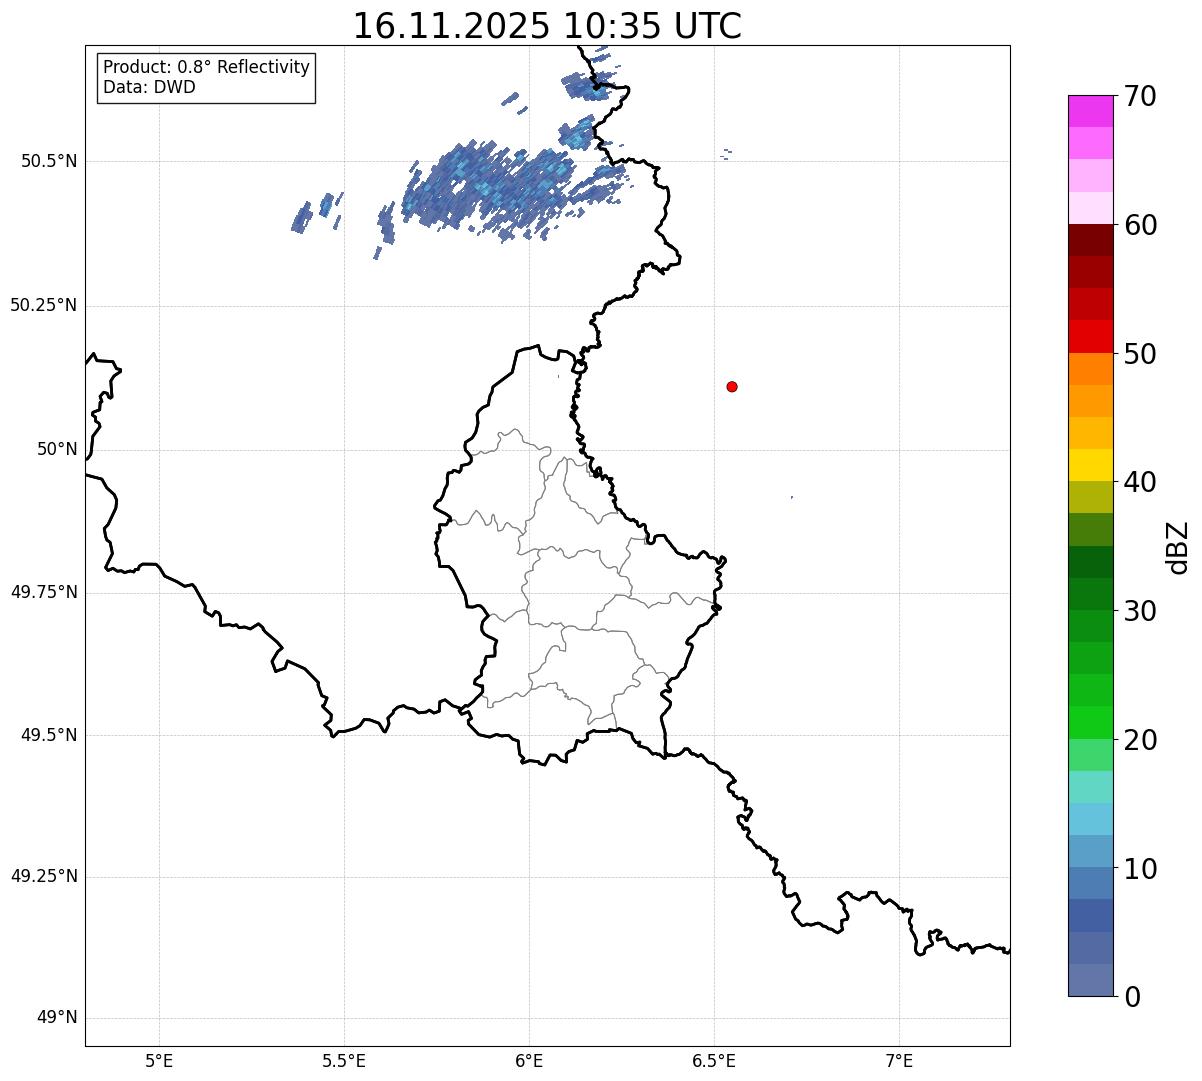
Task: Click the 50.5°N latitude label
Action: [x=49, y=161]
